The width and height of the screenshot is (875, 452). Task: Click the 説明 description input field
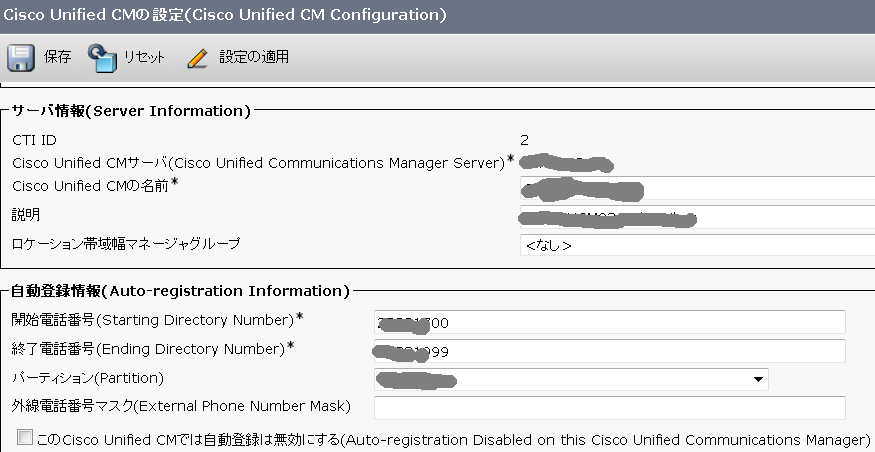(696, 216)
